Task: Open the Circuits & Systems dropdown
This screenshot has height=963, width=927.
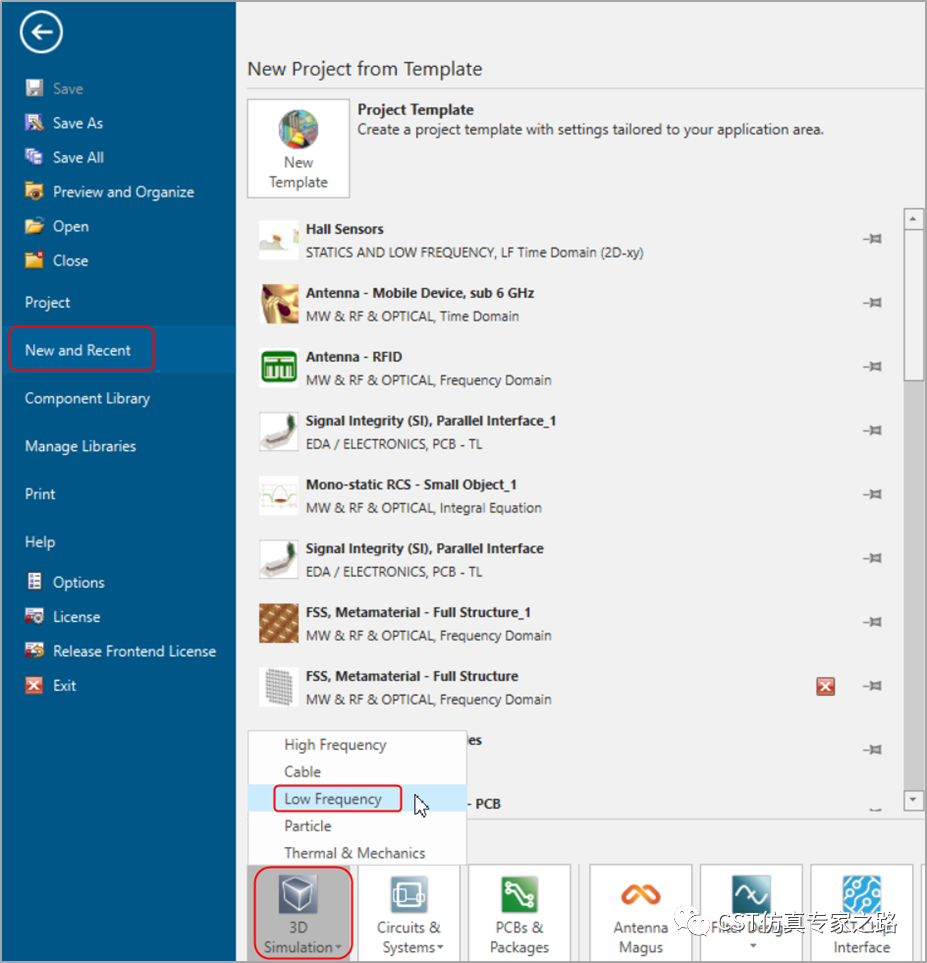Action: [409, 913]
